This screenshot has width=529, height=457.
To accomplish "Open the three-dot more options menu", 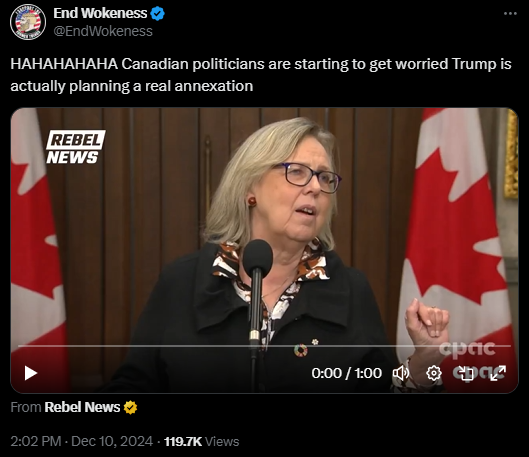I will pos(510,13).
